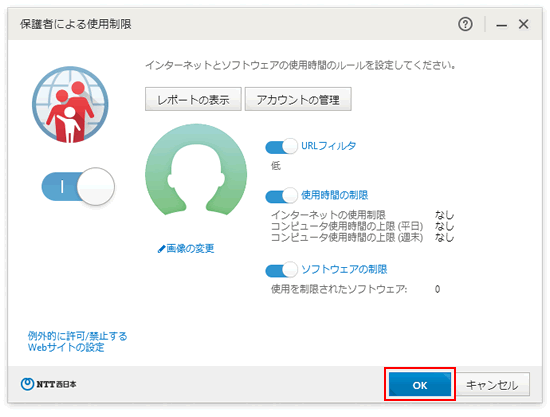
Task: Click the アカウントの管理 button
Action: click(x=298, y=99)
